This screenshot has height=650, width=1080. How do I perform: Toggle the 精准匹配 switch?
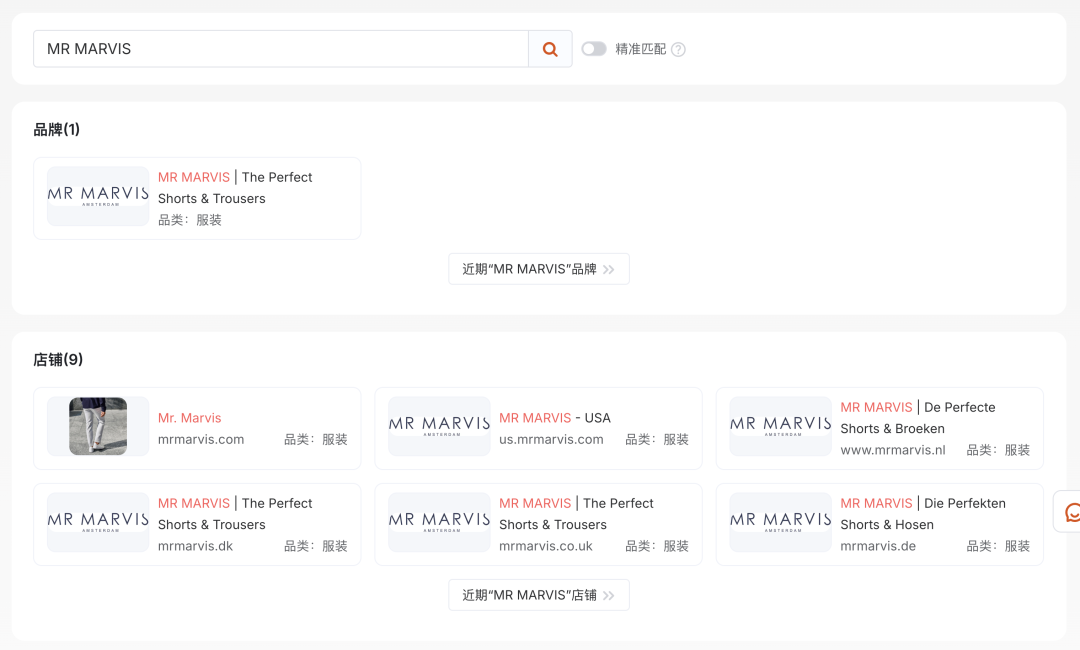coord(594,49)
